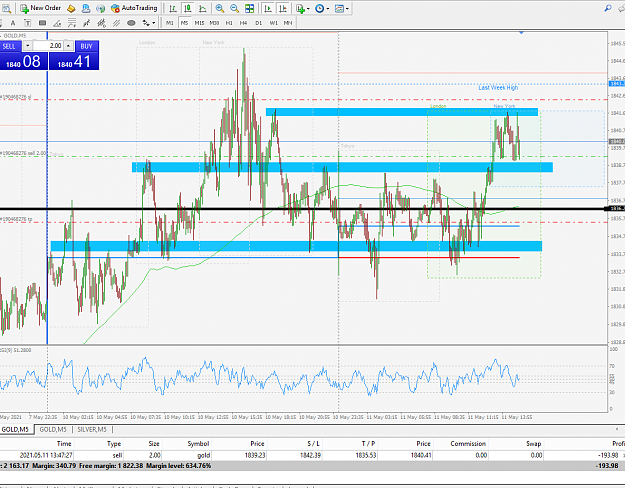Image resolution: width=625 pixels, height=488 pixels.
Task: Switch chart to candlesticks style
Action: 187,8
